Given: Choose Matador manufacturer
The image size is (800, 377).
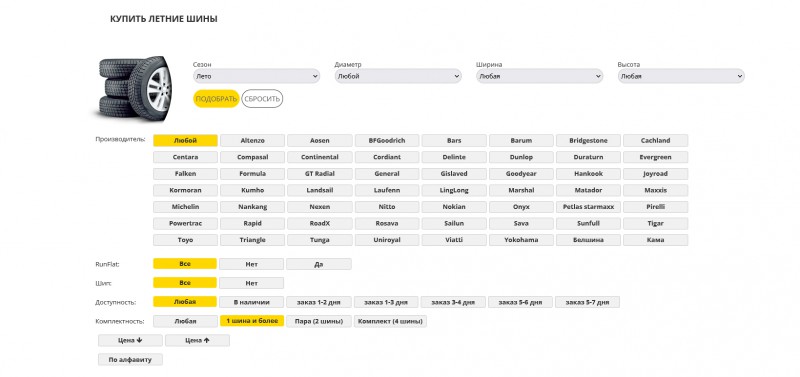Looking at the screenshot, I should coord(588,190).
